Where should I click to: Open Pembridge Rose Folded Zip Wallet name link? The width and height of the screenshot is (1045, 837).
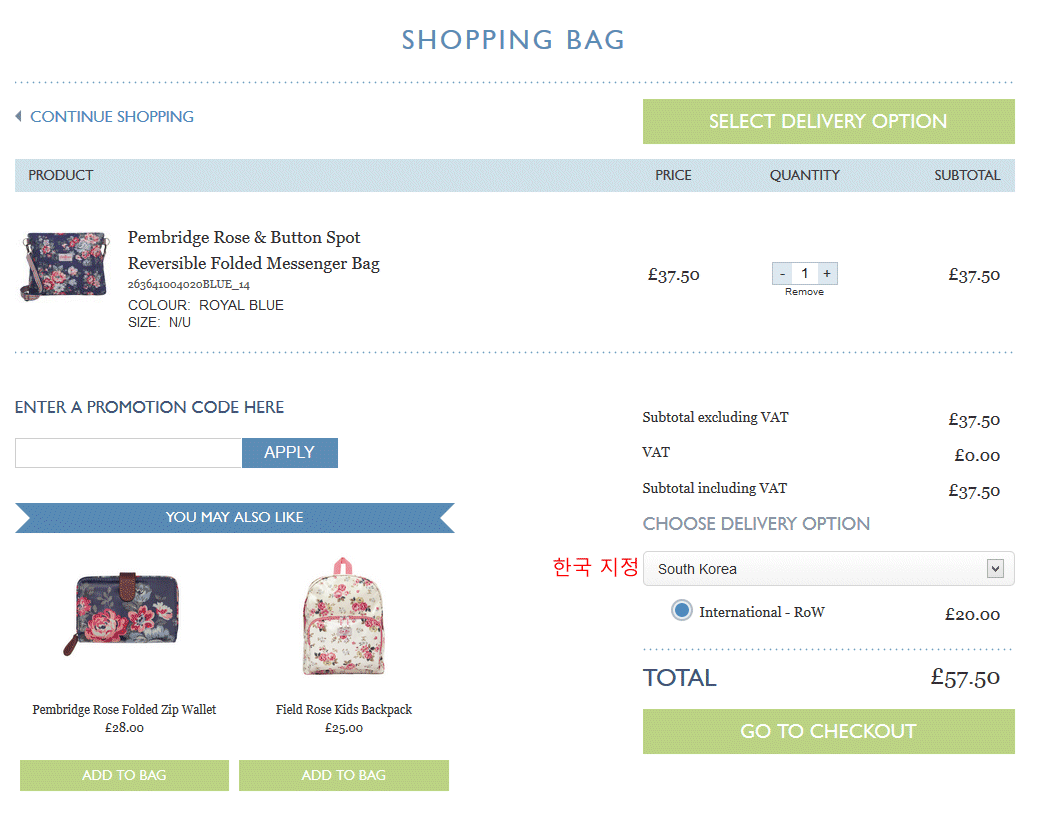tap(124, 710)
